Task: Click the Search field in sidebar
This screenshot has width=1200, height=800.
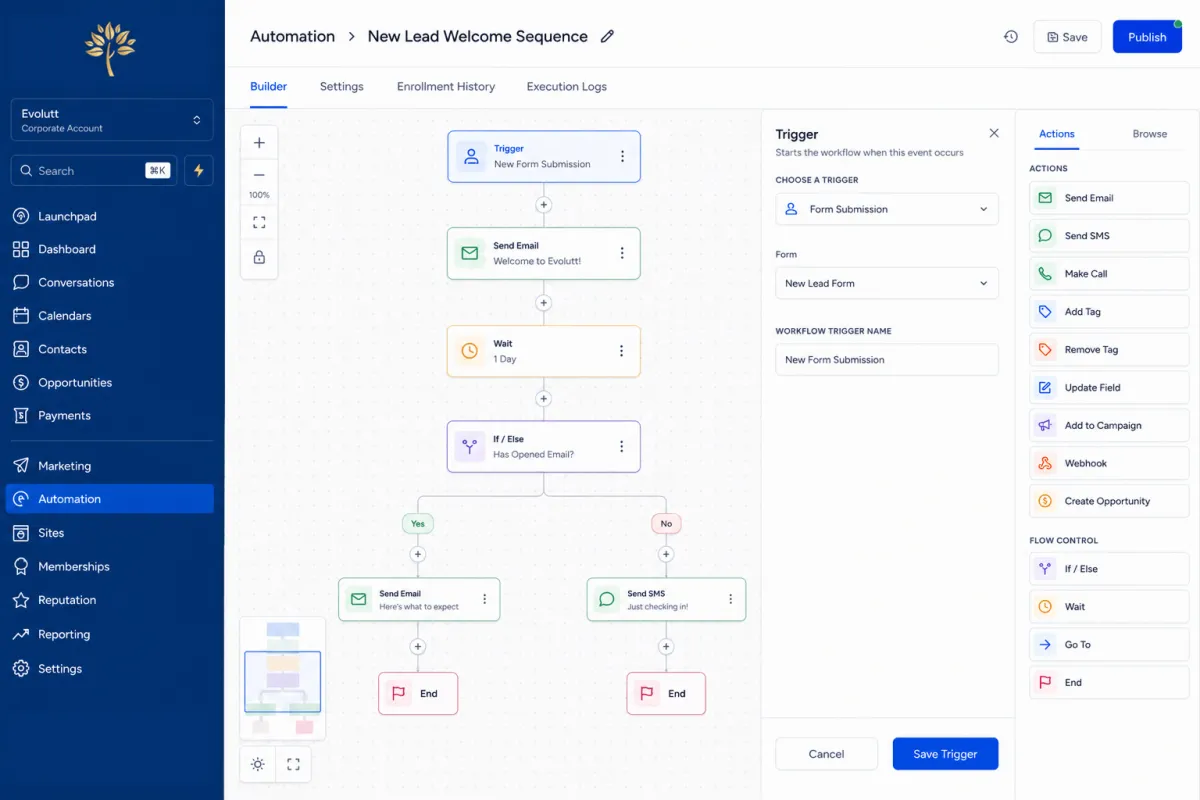Action: tap(94, 171)
